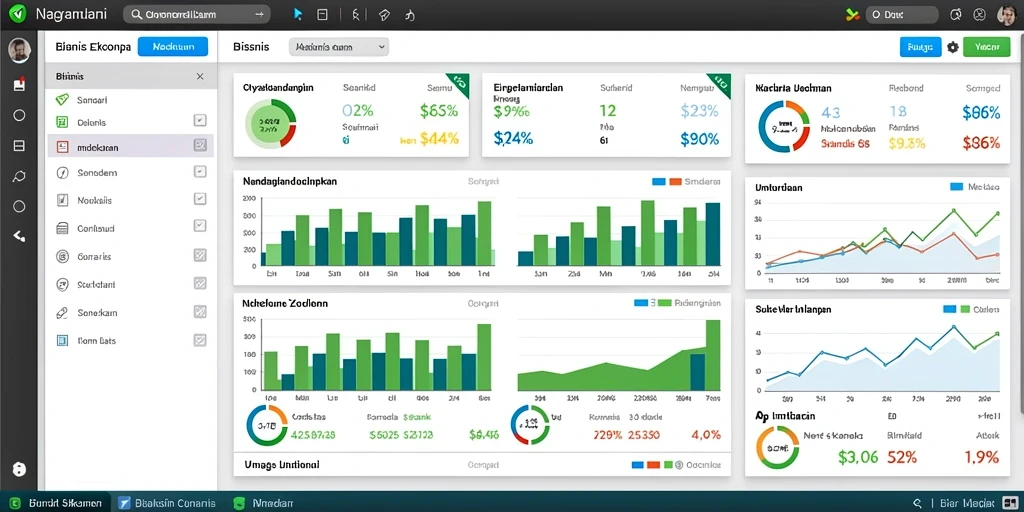The width and height of the screenshot is (1024, 512).
Task: Open user avatar at top right
Action: [x=1006, y=14]
